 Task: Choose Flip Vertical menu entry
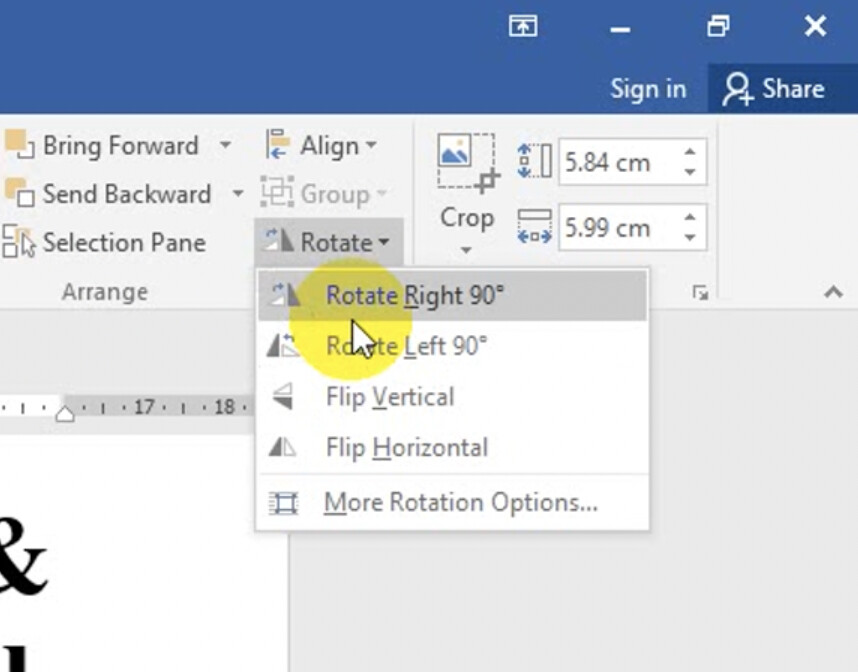pyautogui.click(x=453, y=397)
